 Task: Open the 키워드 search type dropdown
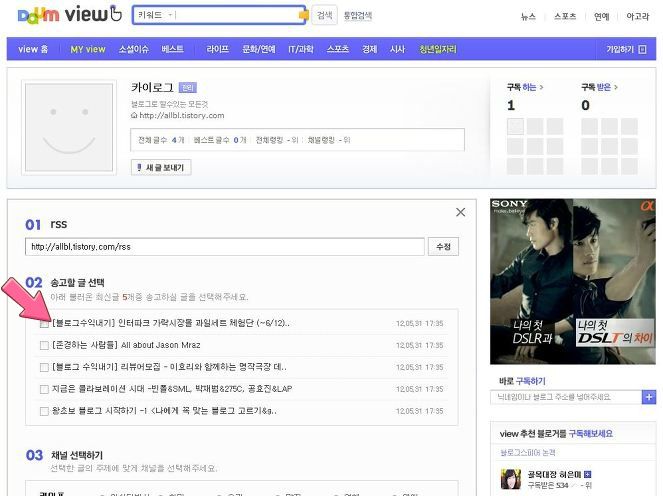155,15
